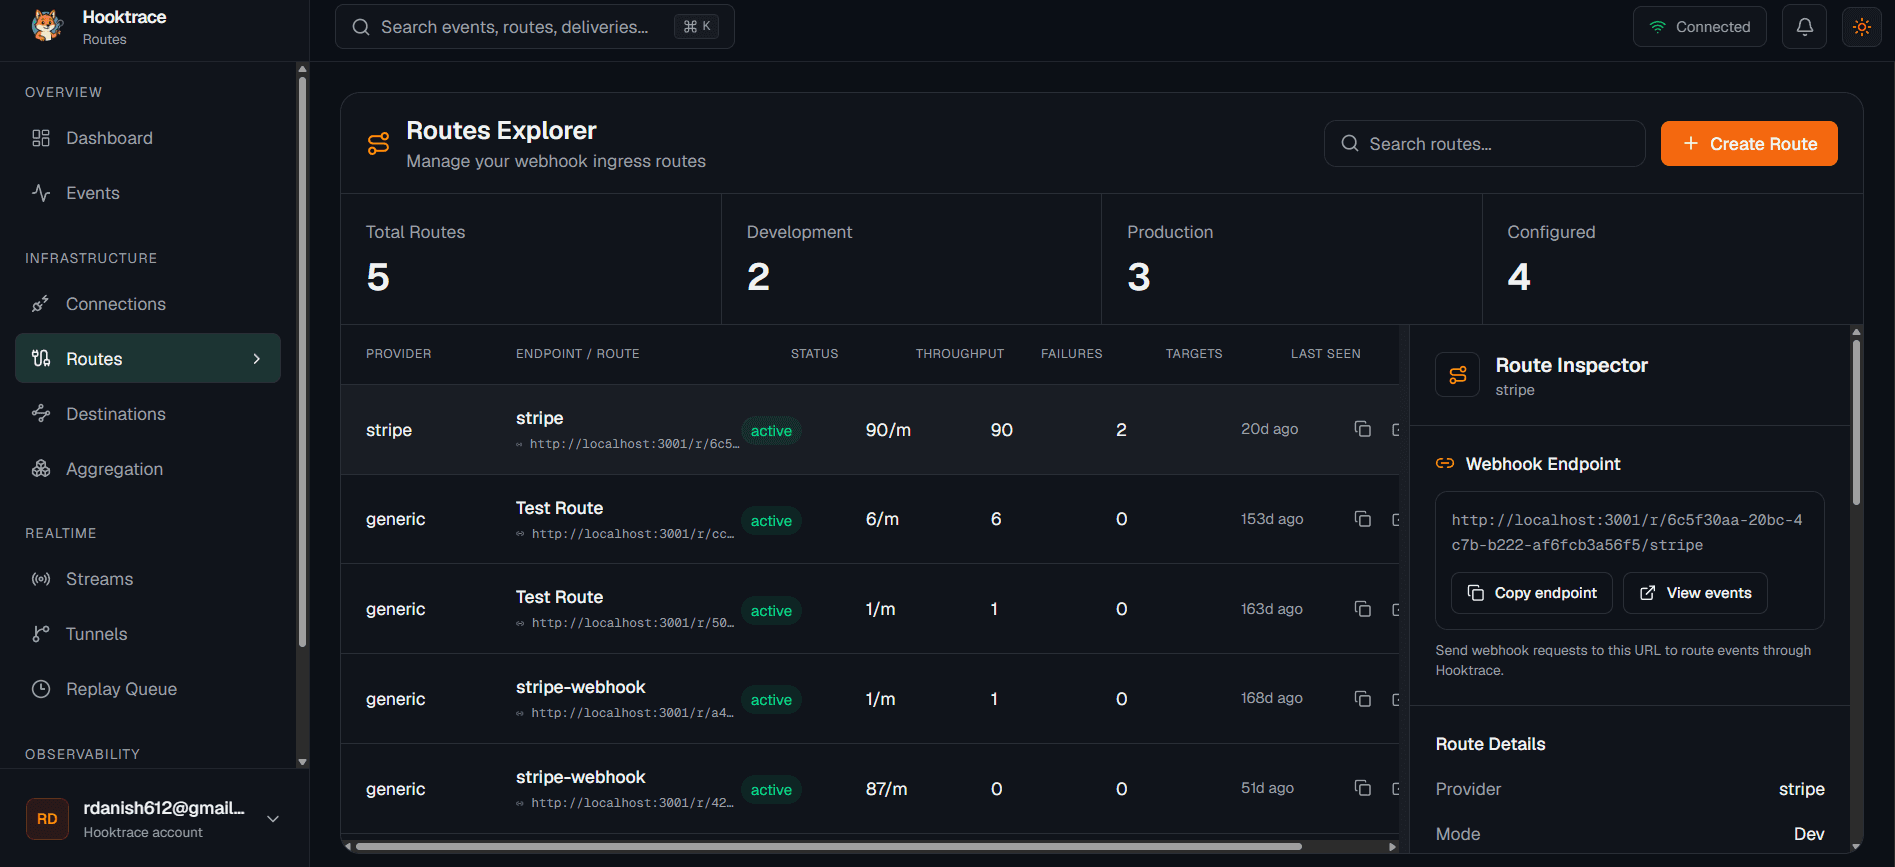Click the Production stat card
Screen dimensions: 1895x867
click(1291, 259)
